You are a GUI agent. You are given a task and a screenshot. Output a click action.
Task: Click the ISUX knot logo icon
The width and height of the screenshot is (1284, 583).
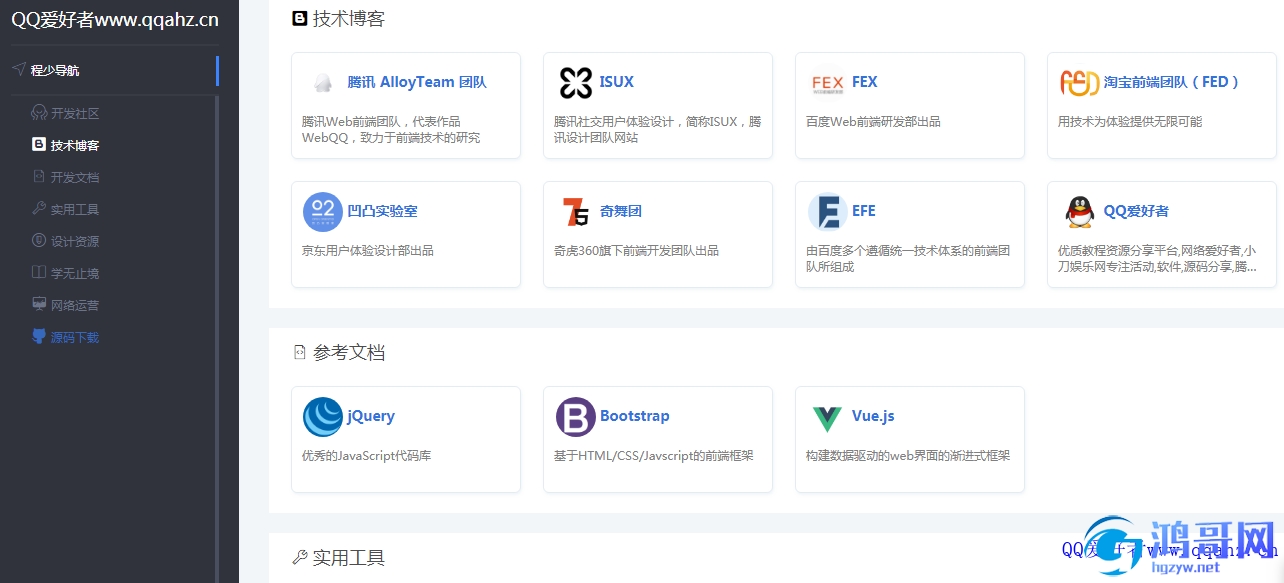575,83
